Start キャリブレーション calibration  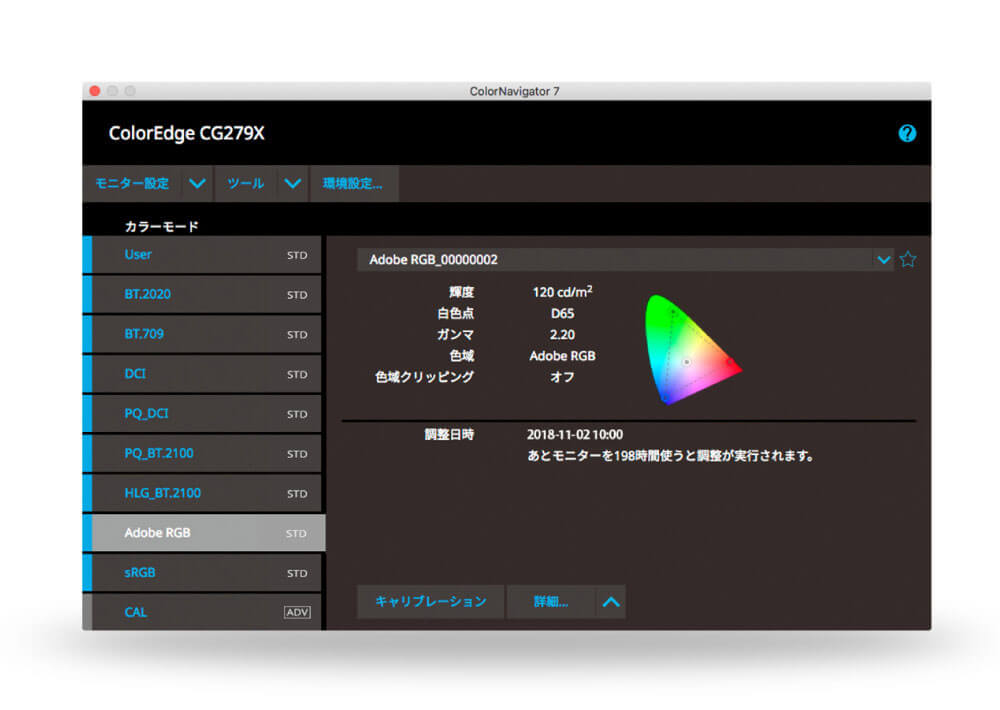click(430, 602)
